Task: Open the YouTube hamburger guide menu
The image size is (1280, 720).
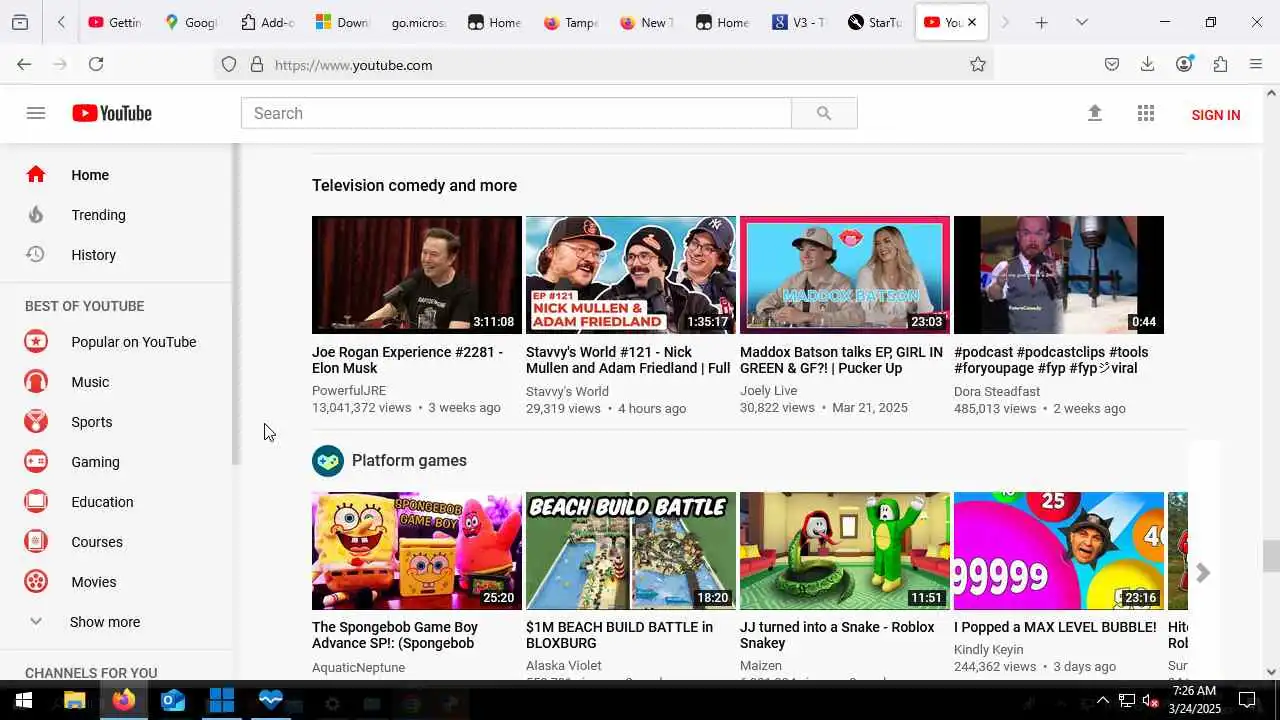Action: (36, 113)
